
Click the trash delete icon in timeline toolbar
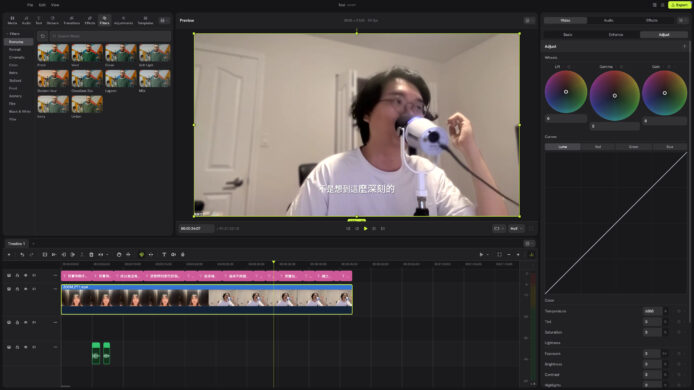point(91,255)
